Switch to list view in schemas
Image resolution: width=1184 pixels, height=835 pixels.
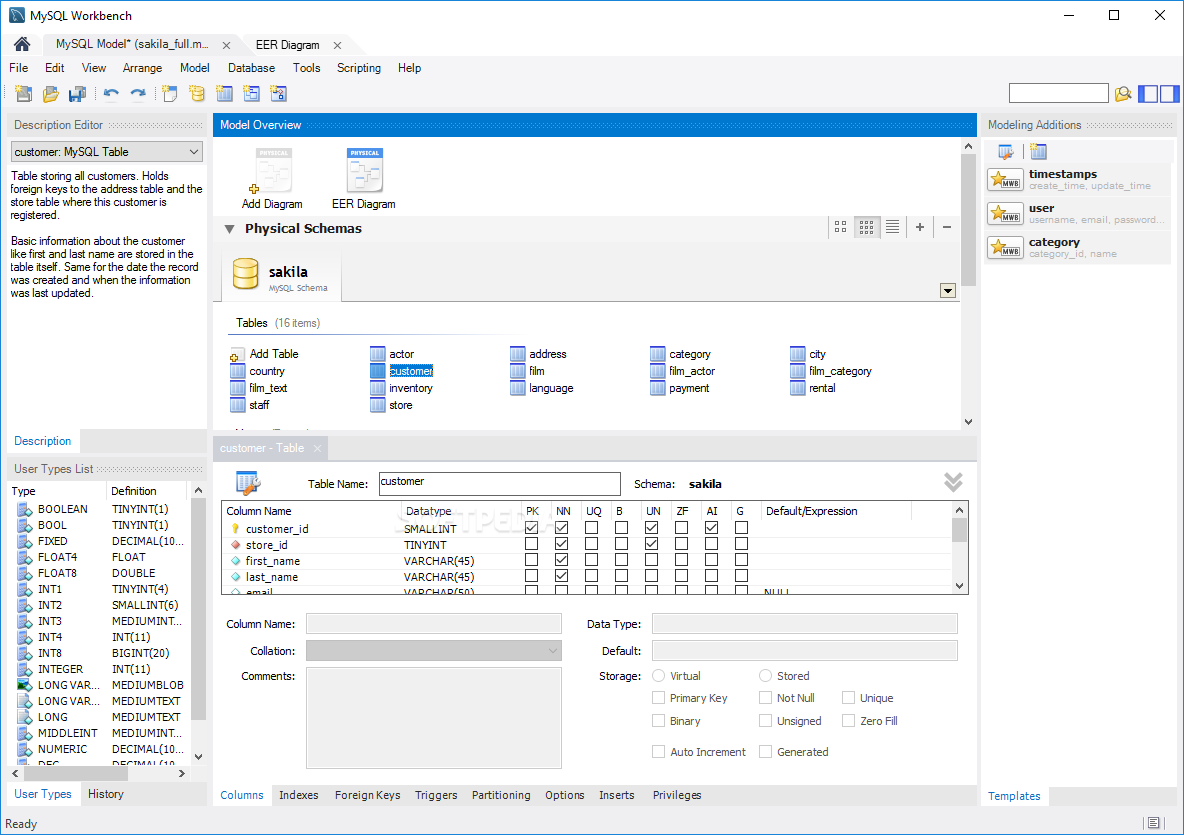click(893, 226)
